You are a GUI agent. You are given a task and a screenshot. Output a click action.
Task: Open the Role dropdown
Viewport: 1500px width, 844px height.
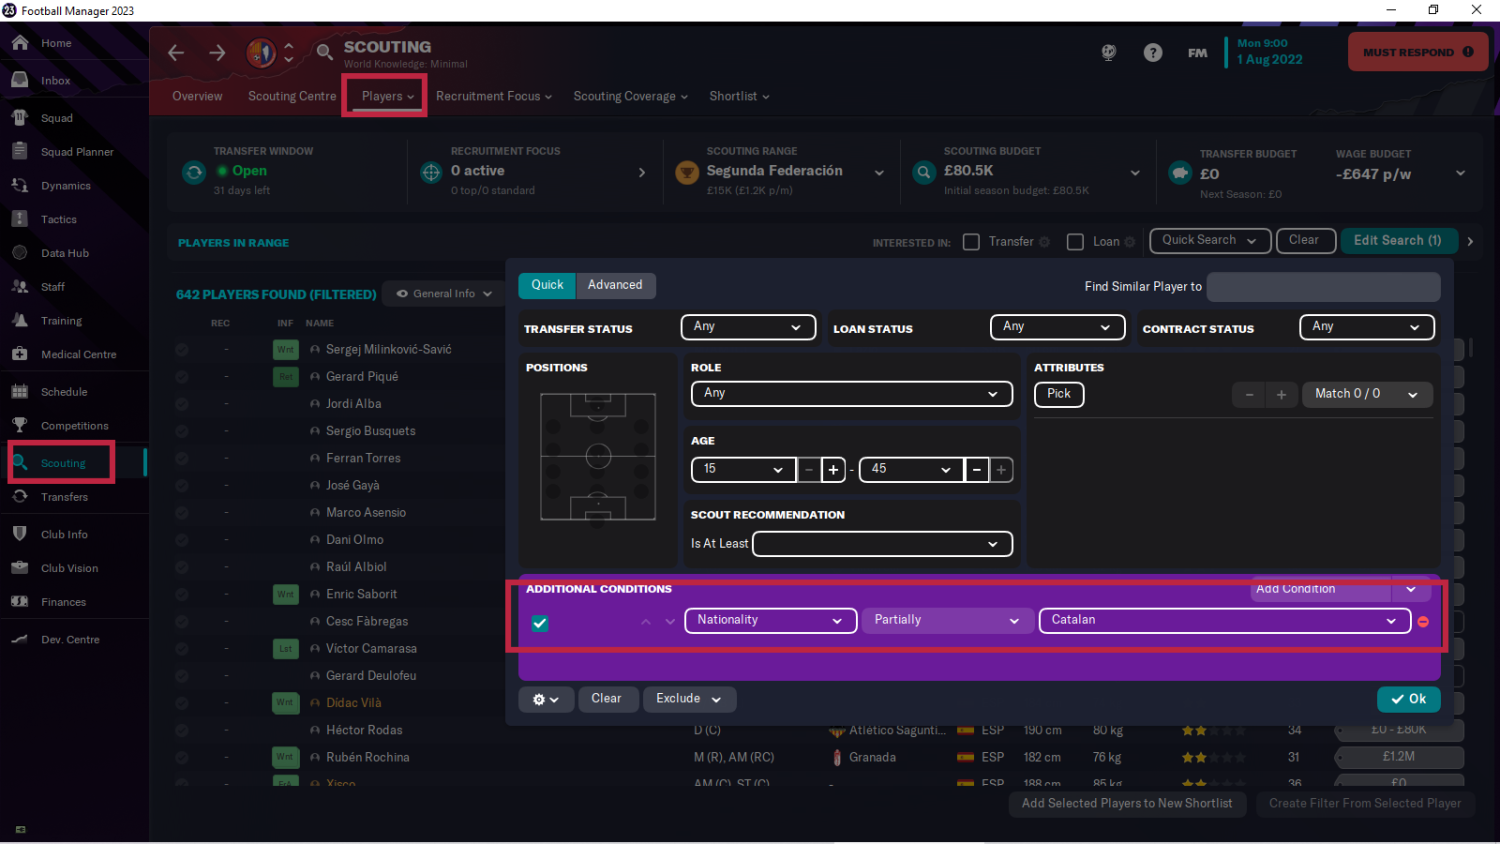click(852, 394)
